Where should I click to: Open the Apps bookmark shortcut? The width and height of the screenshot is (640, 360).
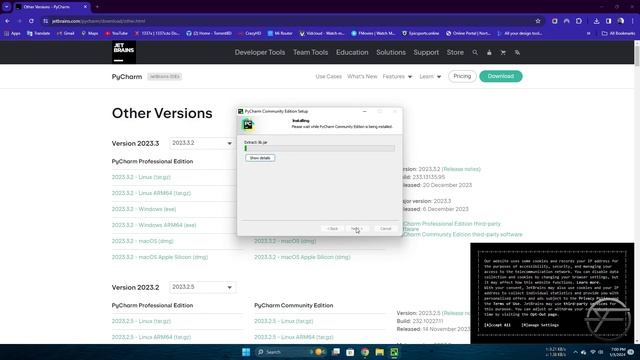[12, 33]
